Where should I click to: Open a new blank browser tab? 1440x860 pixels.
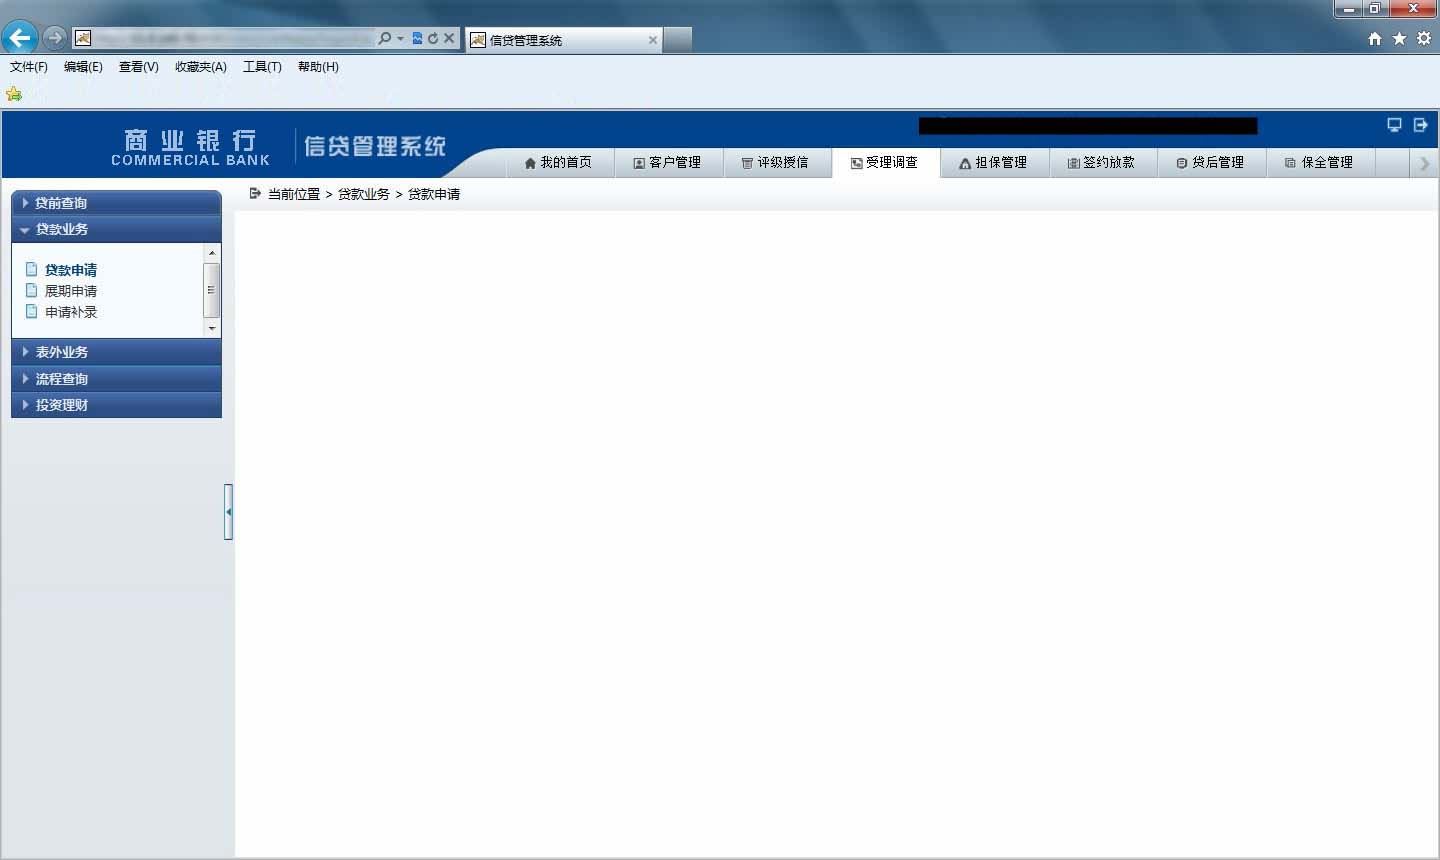point(678,40)
